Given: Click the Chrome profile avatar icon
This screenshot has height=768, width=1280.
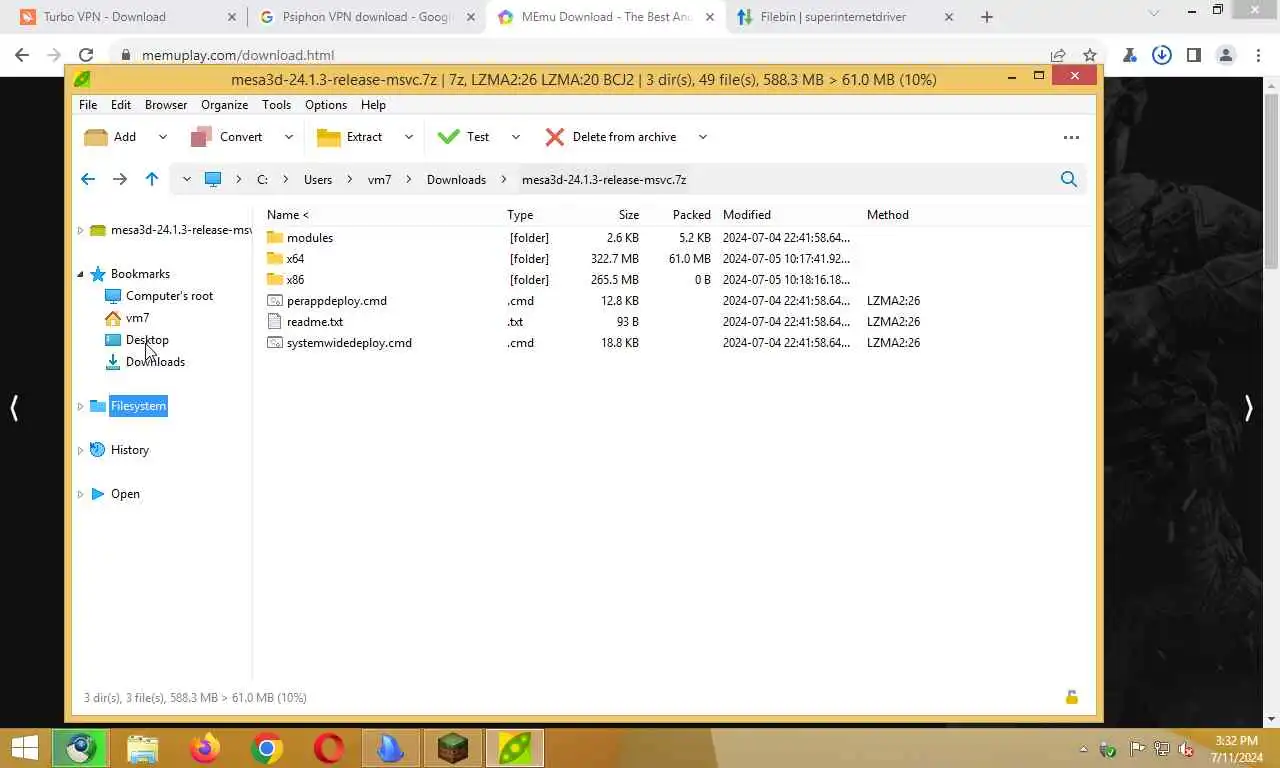Looking at the screenshot, I should pos(1225,55).
